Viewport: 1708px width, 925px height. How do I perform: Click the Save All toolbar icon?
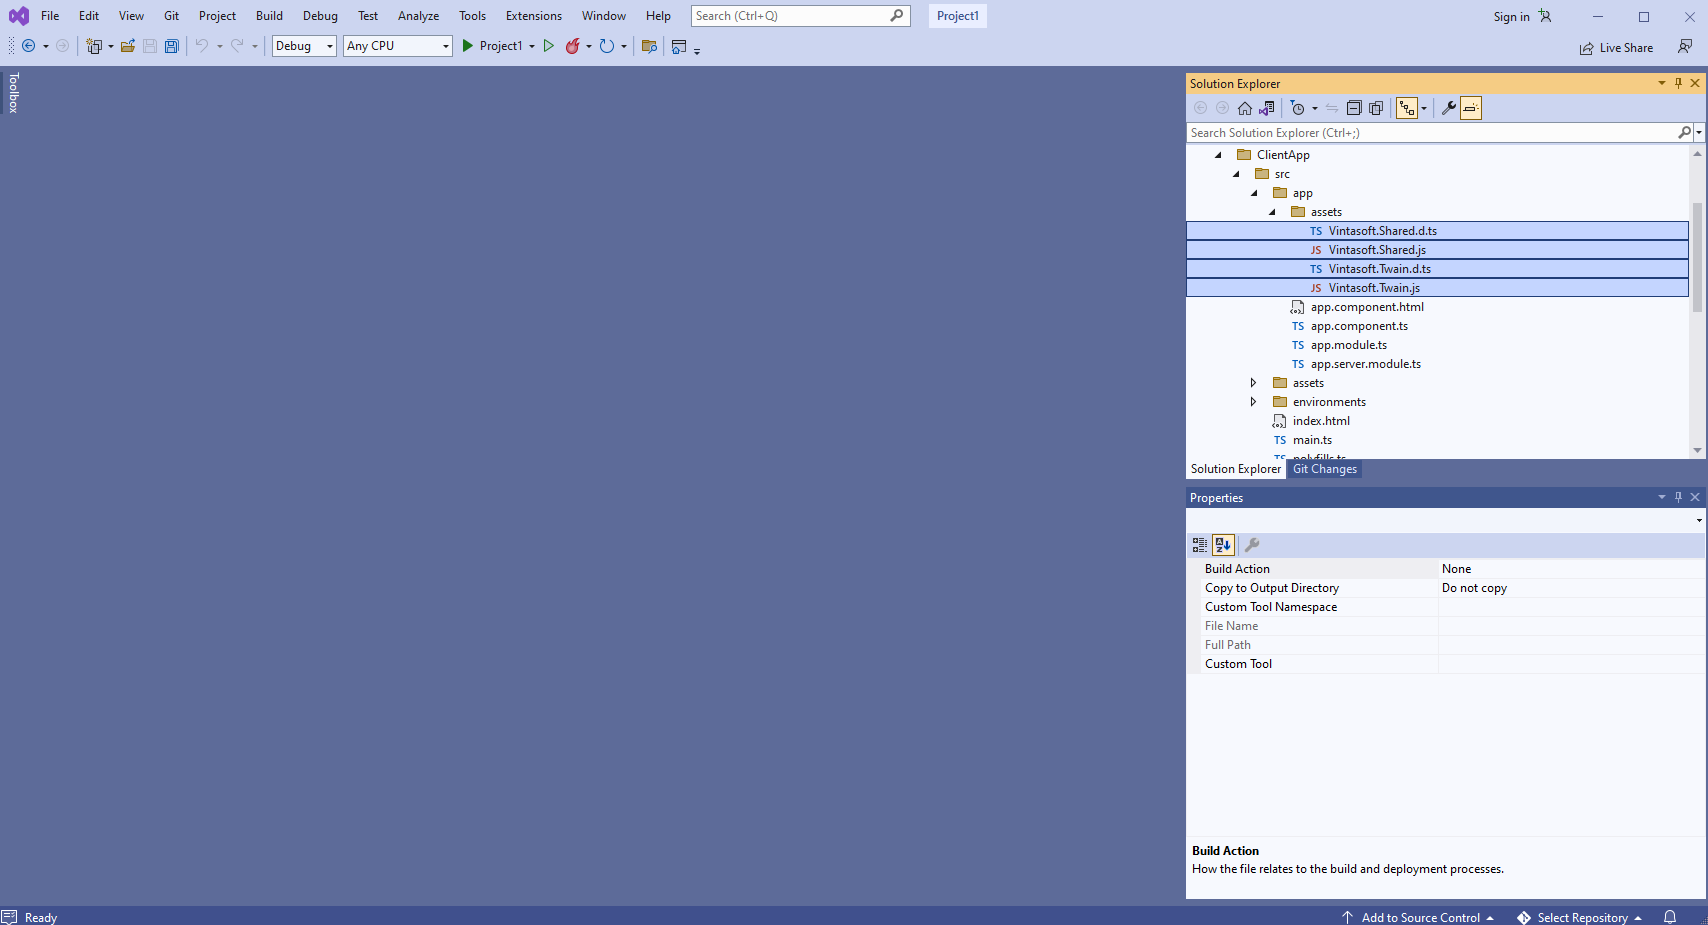coord(172,46)
